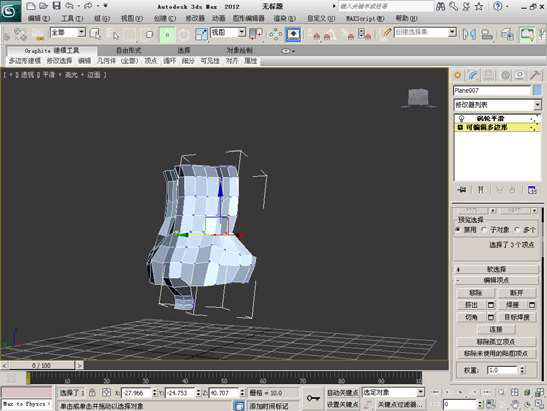This screenshot has width=547, height=411.
Task: Click the 关键点过滤器 key filters button
Action: point(400,404)
